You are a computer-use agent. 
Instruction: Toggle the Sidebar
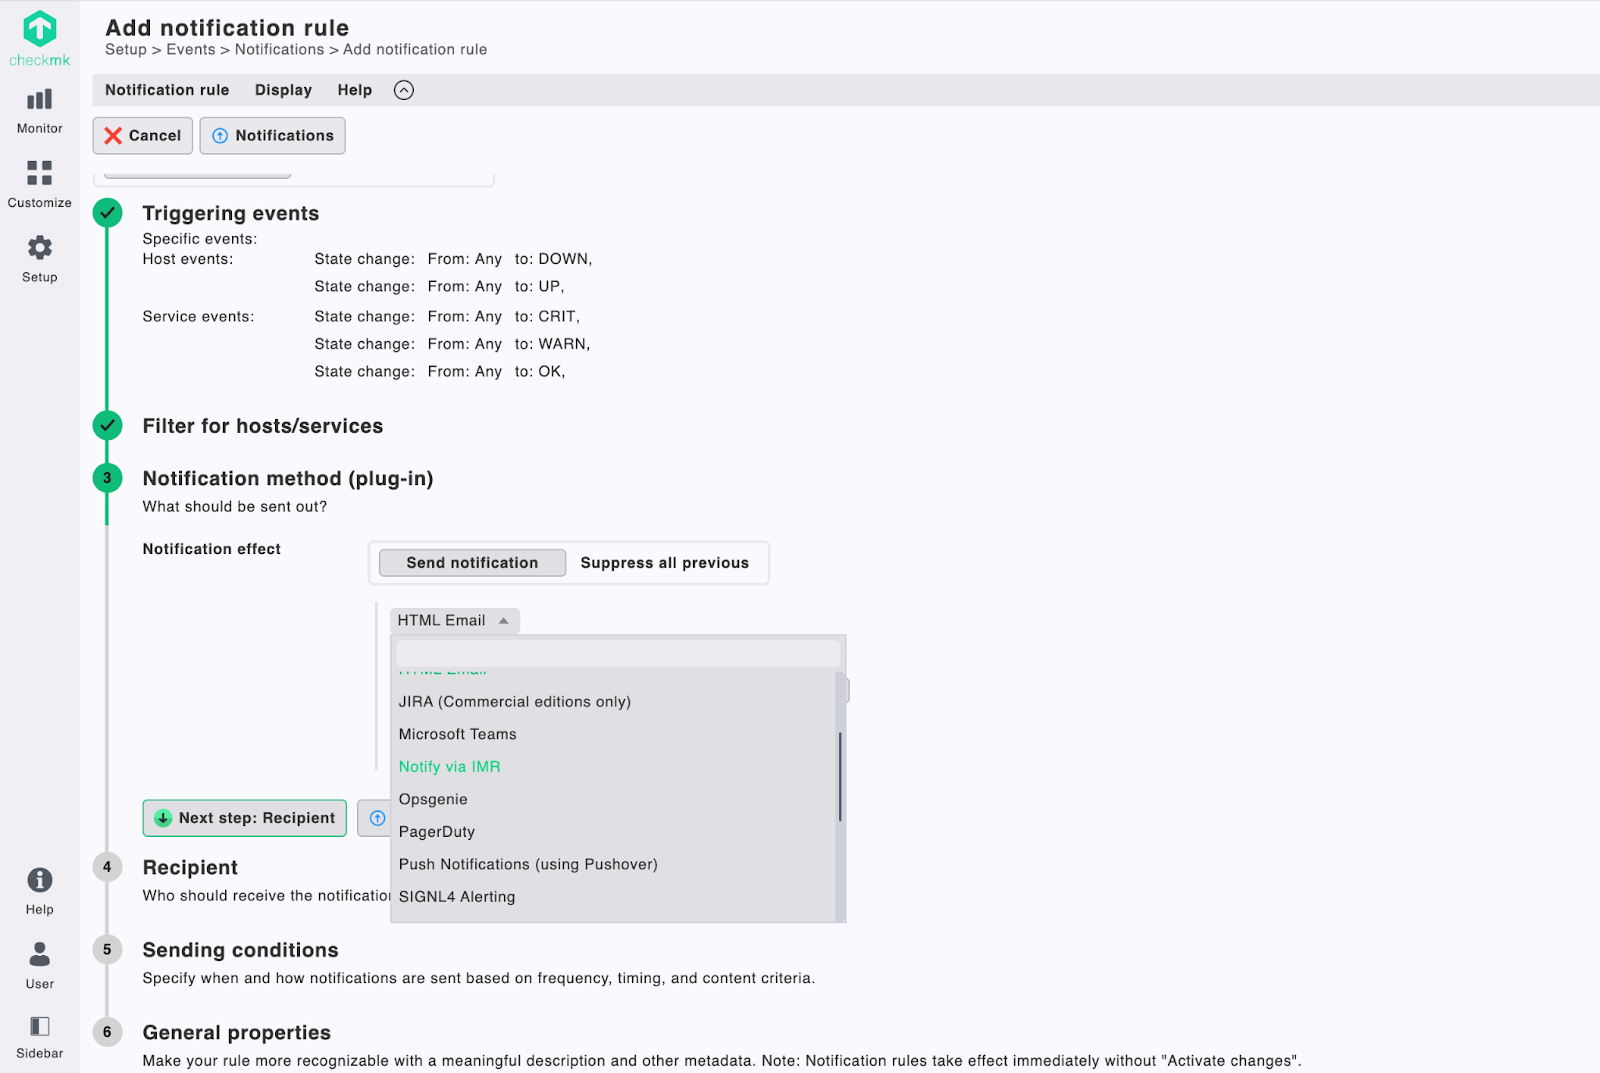[x=39, y=1037]
